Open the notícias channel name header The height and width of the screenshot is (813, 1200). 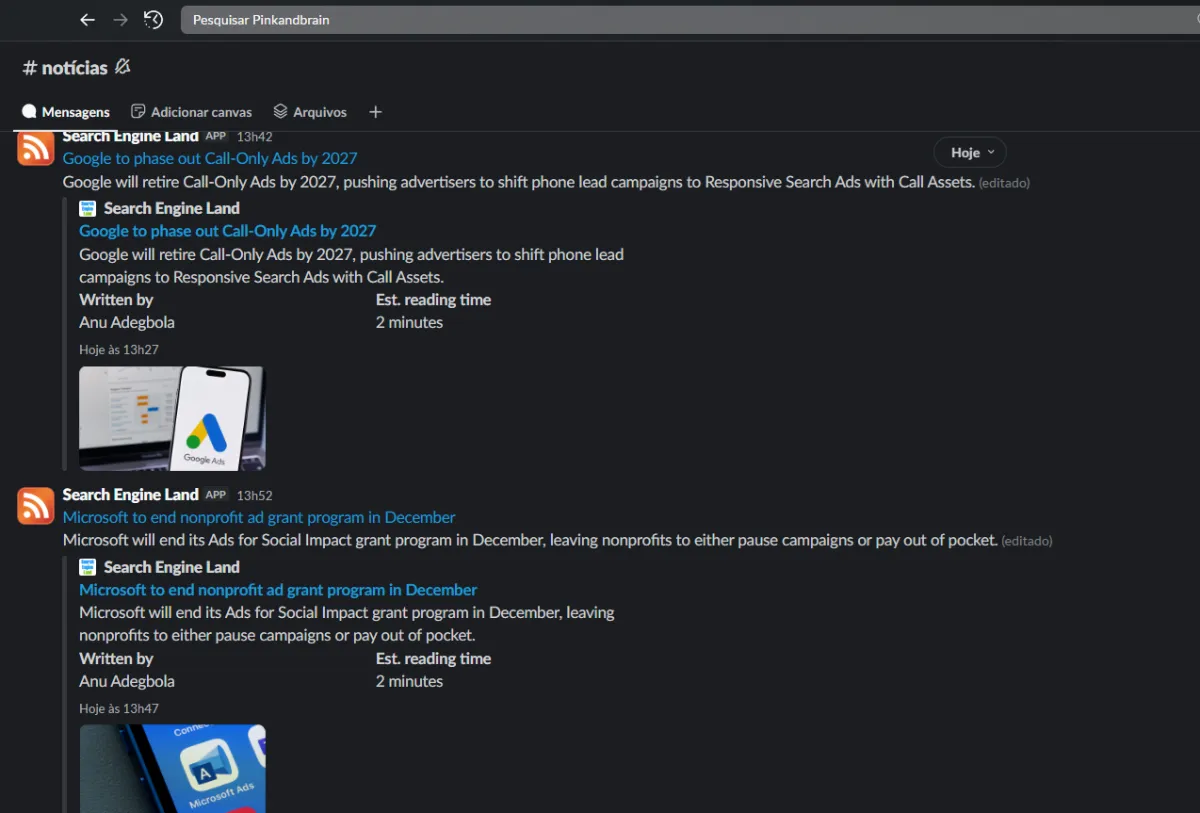point(65,68)
